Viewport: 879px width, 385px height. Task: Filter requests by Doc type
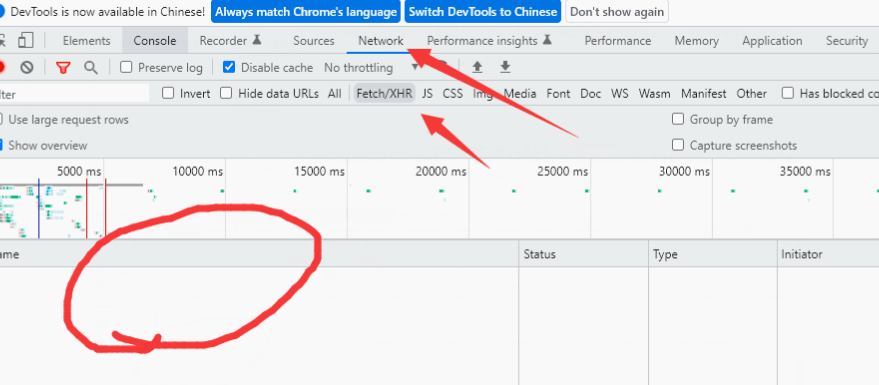[590, 94]
